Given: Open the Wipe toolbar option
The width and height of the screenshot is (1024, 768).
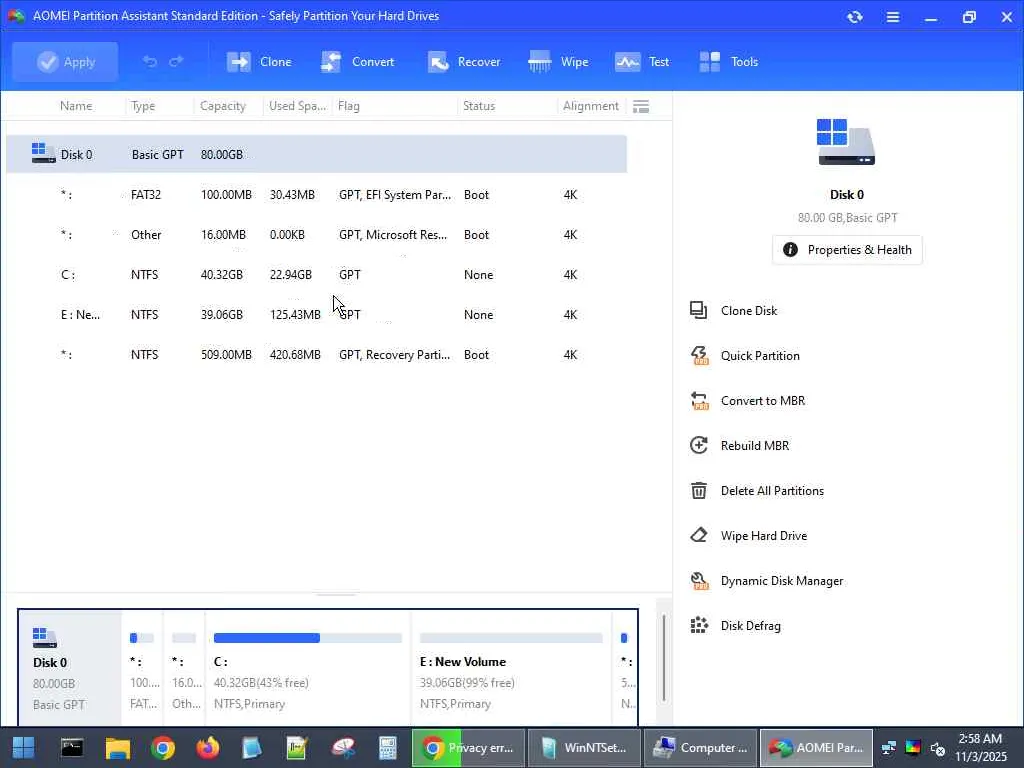Looking at the screenshot, I should point(558,62).
